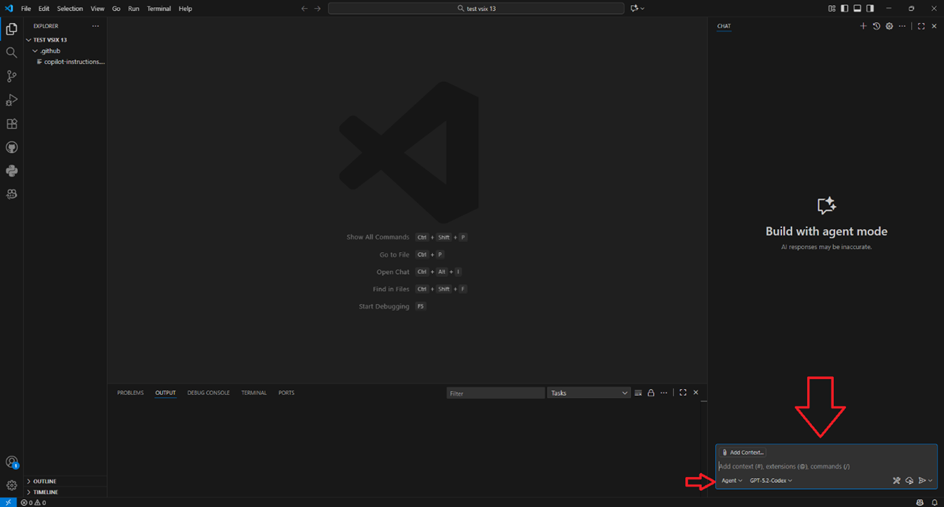Open the Agent mode dropdown
Screen dimensions: 944x507
tap(732, 481)
